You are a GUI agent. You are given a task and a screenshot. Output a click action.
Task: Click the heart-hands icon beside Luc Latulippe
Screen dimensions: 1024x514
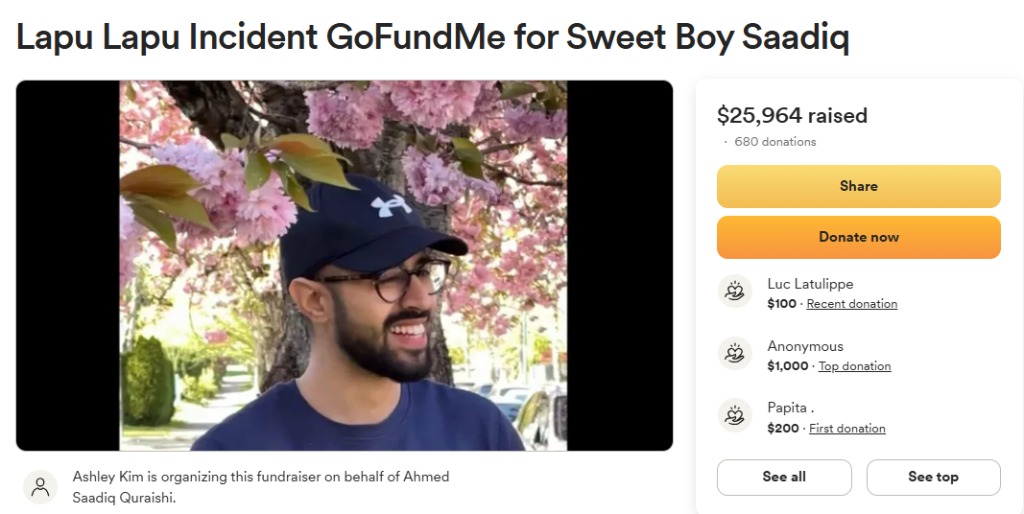(x=735, y=291)
